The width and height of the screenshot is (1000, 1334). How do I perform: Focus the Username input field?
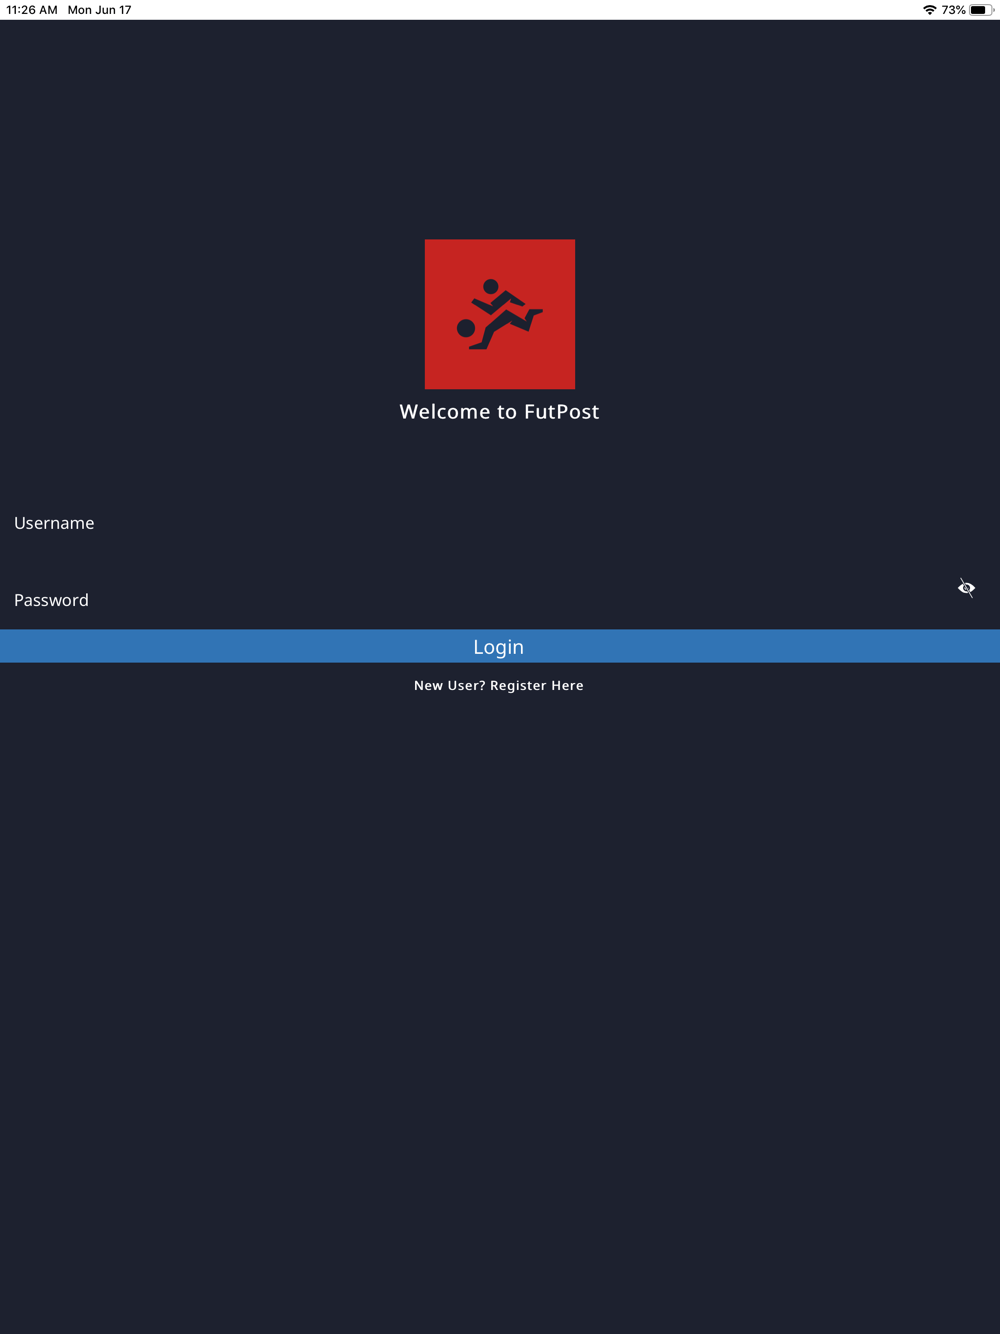[500, 523]
